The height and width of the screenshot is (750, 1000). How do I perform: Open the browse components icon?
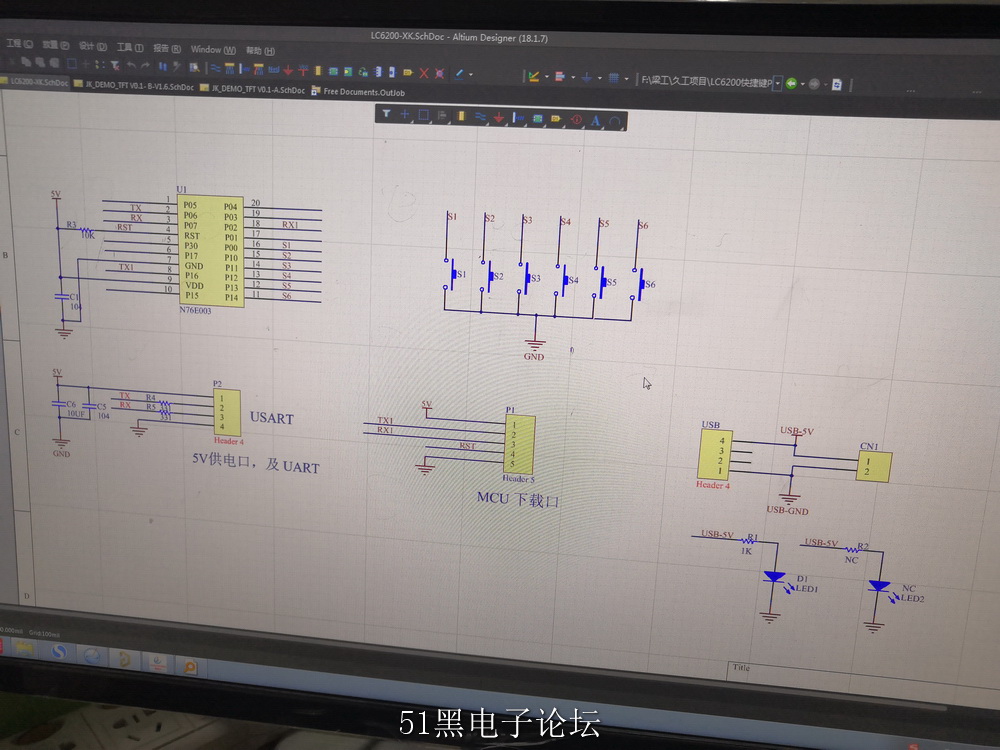[x=195, y=68]
